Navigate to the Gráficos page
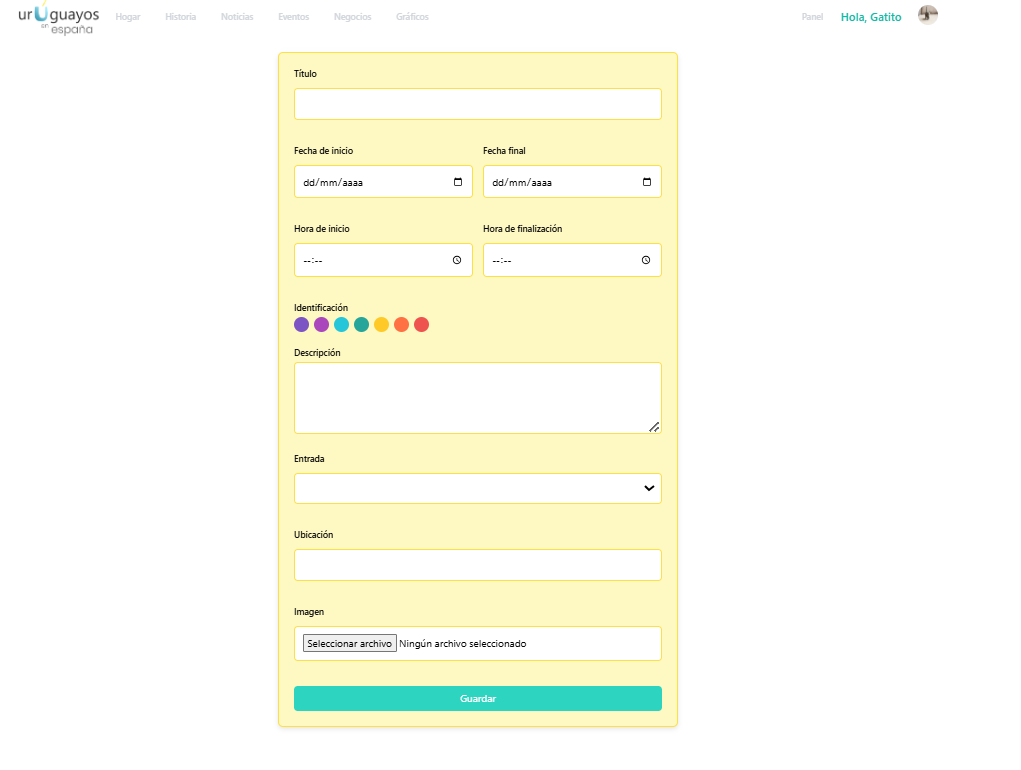This screenshot has width=1021, height=770. pos(412,17)
